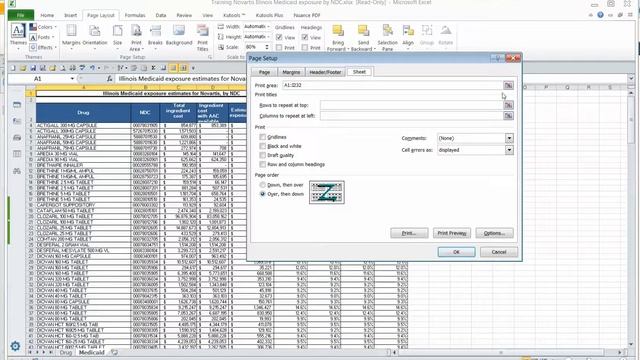Click the Columns to repeat at left field

411,116
